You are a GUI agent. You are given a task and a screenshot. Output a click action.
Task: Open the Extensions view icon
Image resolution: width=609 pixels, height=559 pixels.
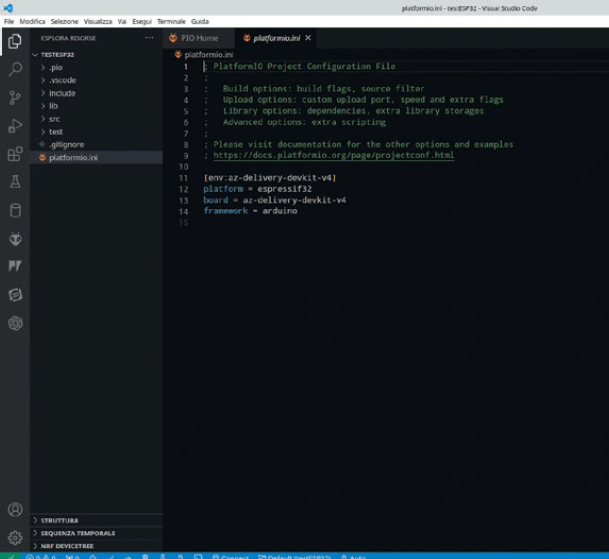(x=15, y=154)
